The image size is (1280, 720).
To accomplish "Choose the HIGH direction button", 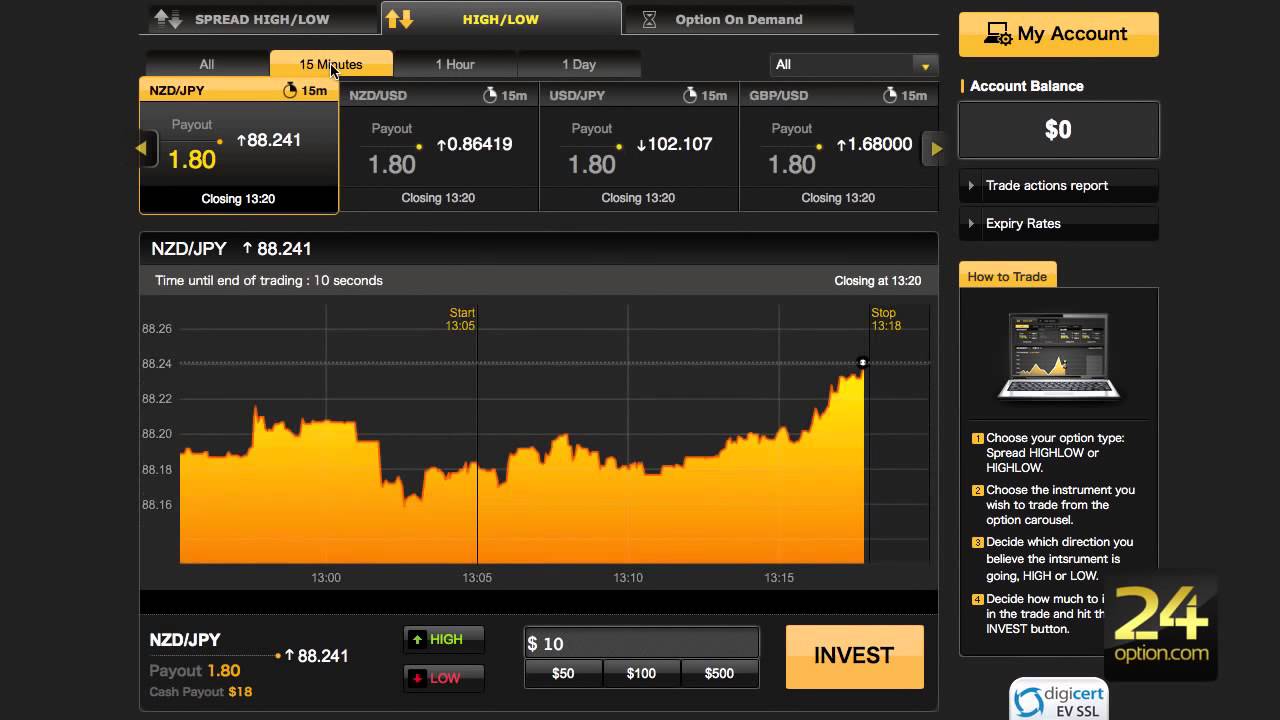I will tap(444, 639).
